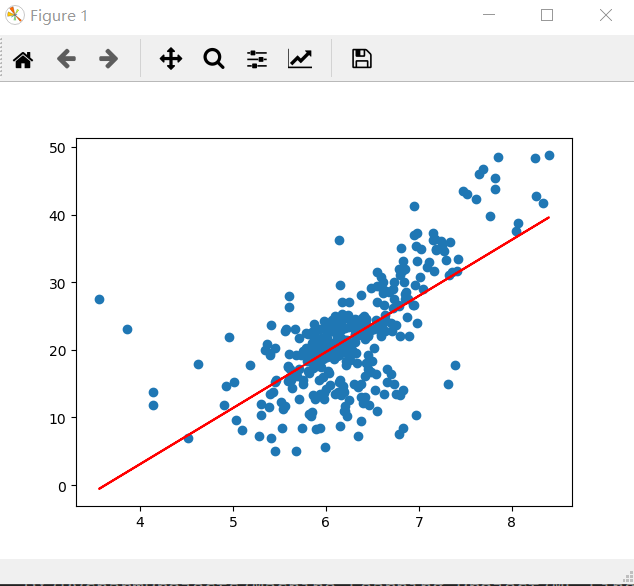
Task: Click the y-axis tick label '0'
Action: pyautogui.click(x=62, y=487)
